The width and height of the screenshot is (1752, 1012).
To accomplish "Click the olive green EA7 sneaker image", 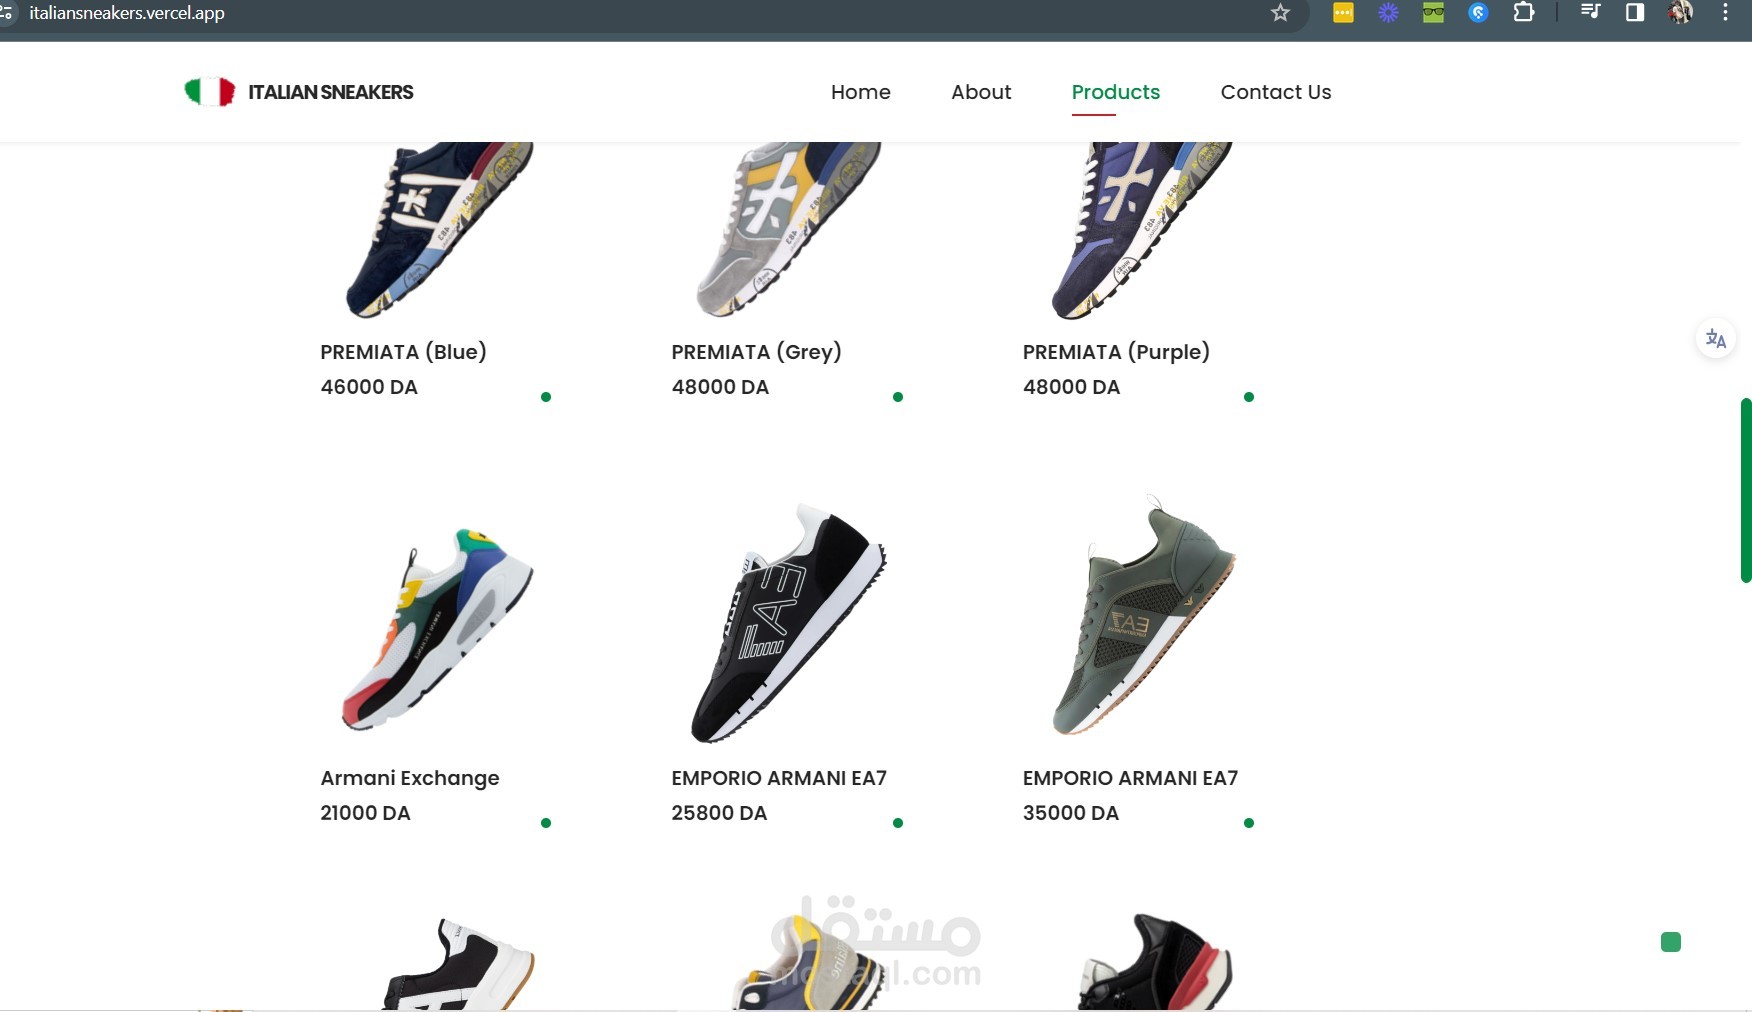I will tap(1144, 615).
